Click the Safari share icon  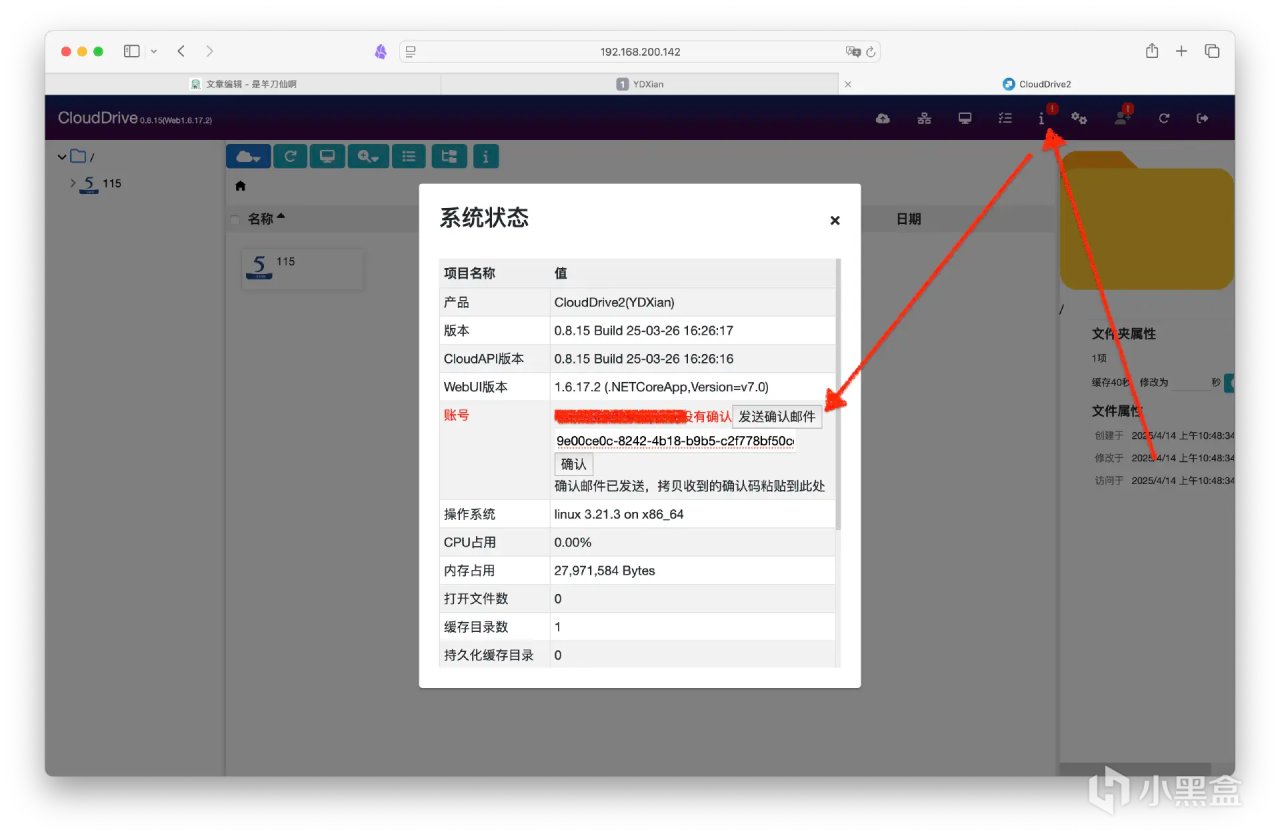(1152, 50)
